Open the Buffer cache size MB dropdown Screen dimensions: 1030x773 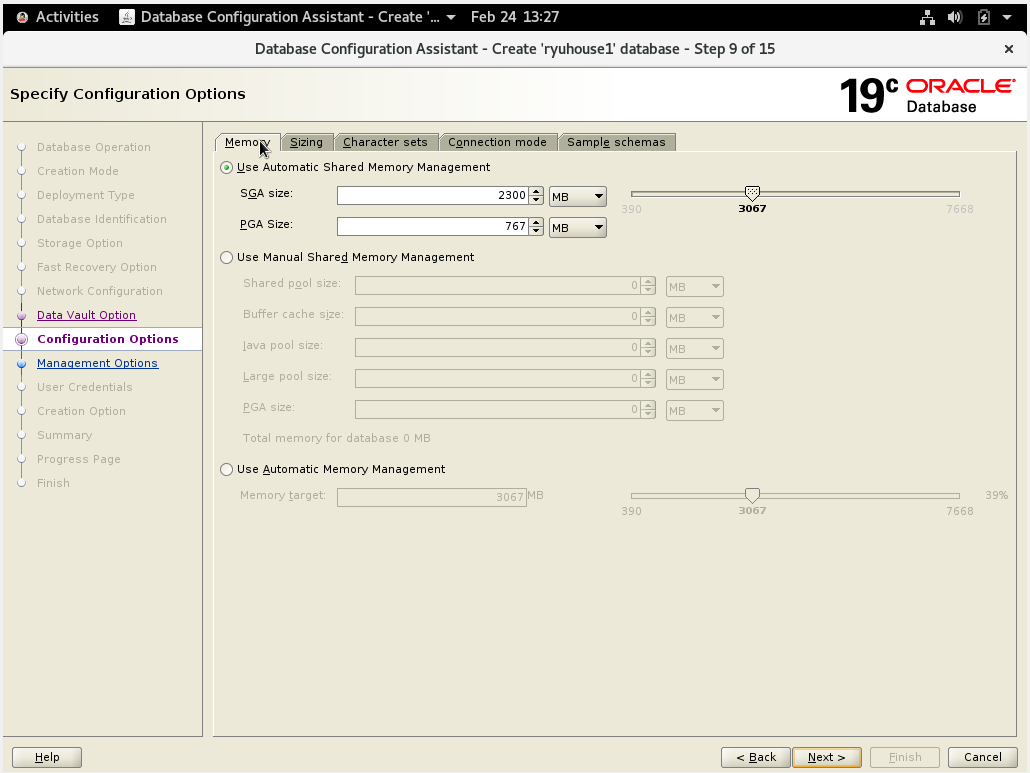coord(694,318)
